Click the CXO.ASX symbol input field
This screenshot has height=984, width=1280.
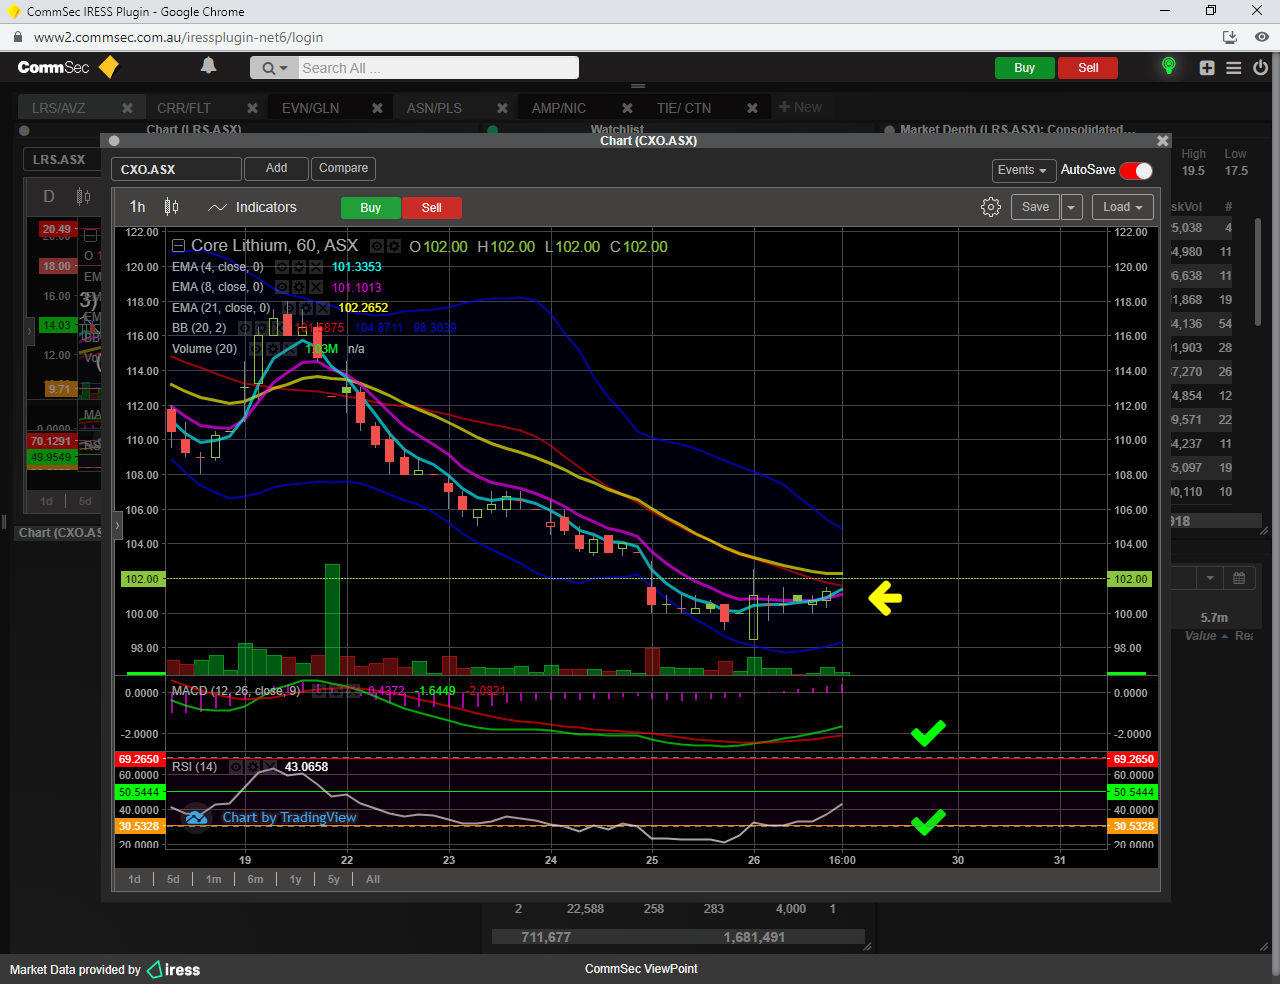coord(176,169)
